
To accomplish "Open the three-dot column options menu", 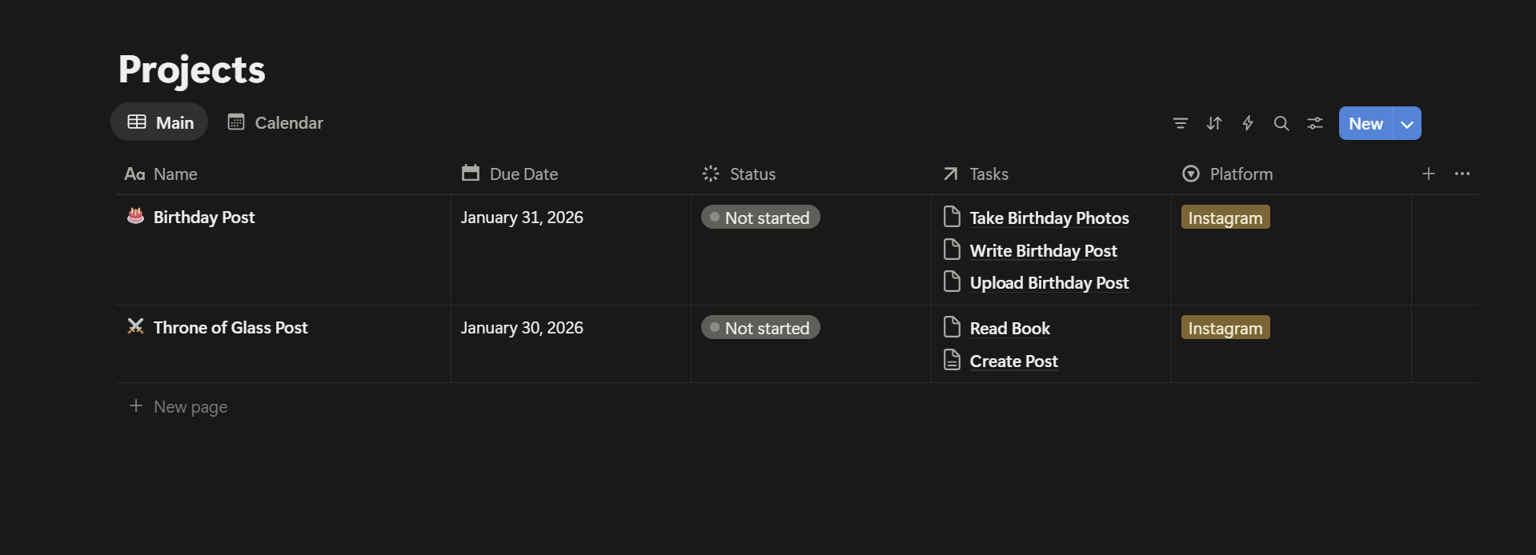I will [x=1462, y=174].
